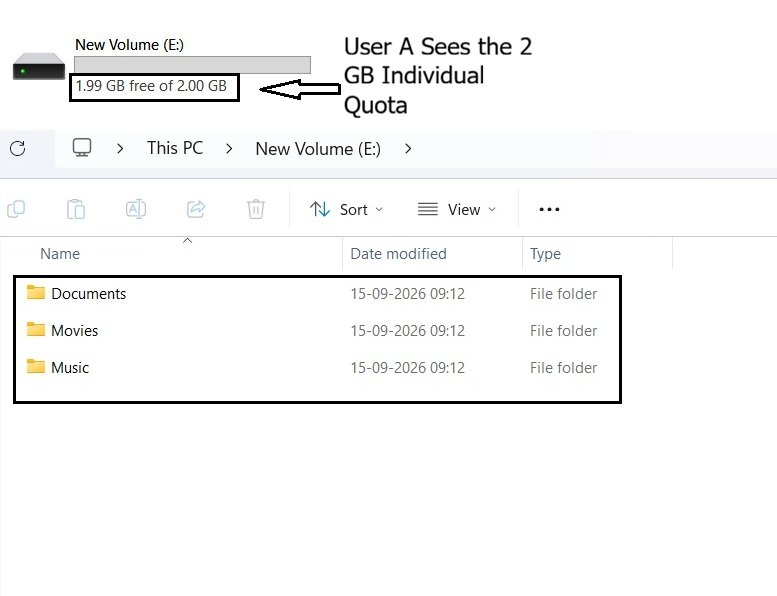
Task: Open the View dropdown menu
Action: click(x=456, y=210)
